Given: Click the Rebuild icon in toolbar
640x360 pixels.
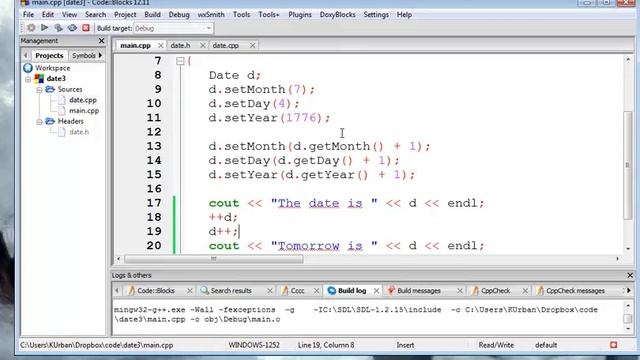Looking at the screenshot, I should pyautogui.click(x=72, y=28).
